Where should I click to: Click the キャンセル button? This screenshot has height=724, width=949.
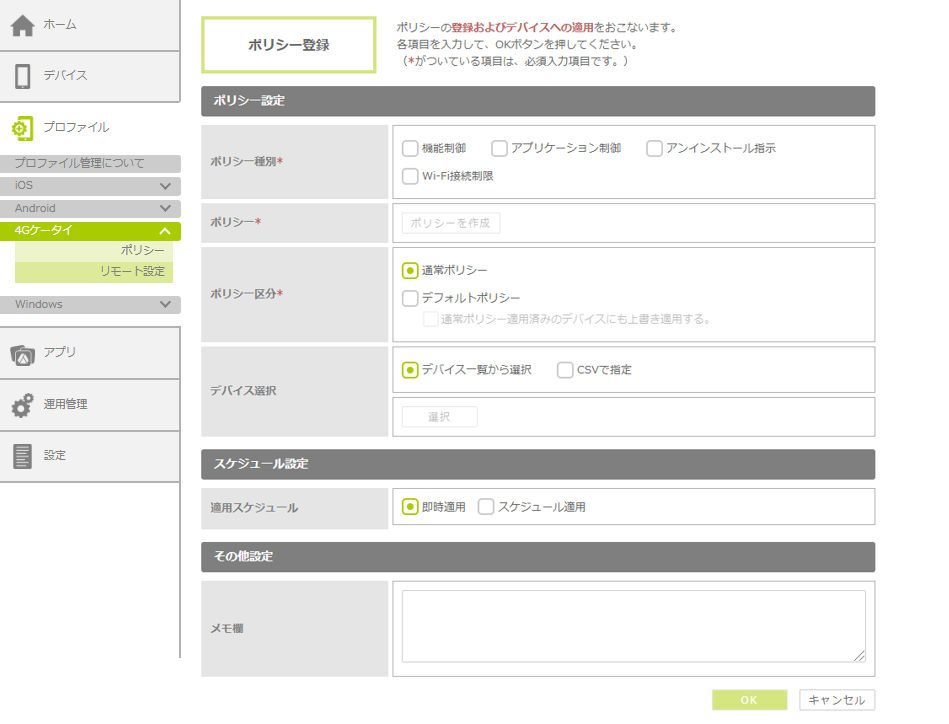pos(837,700)
